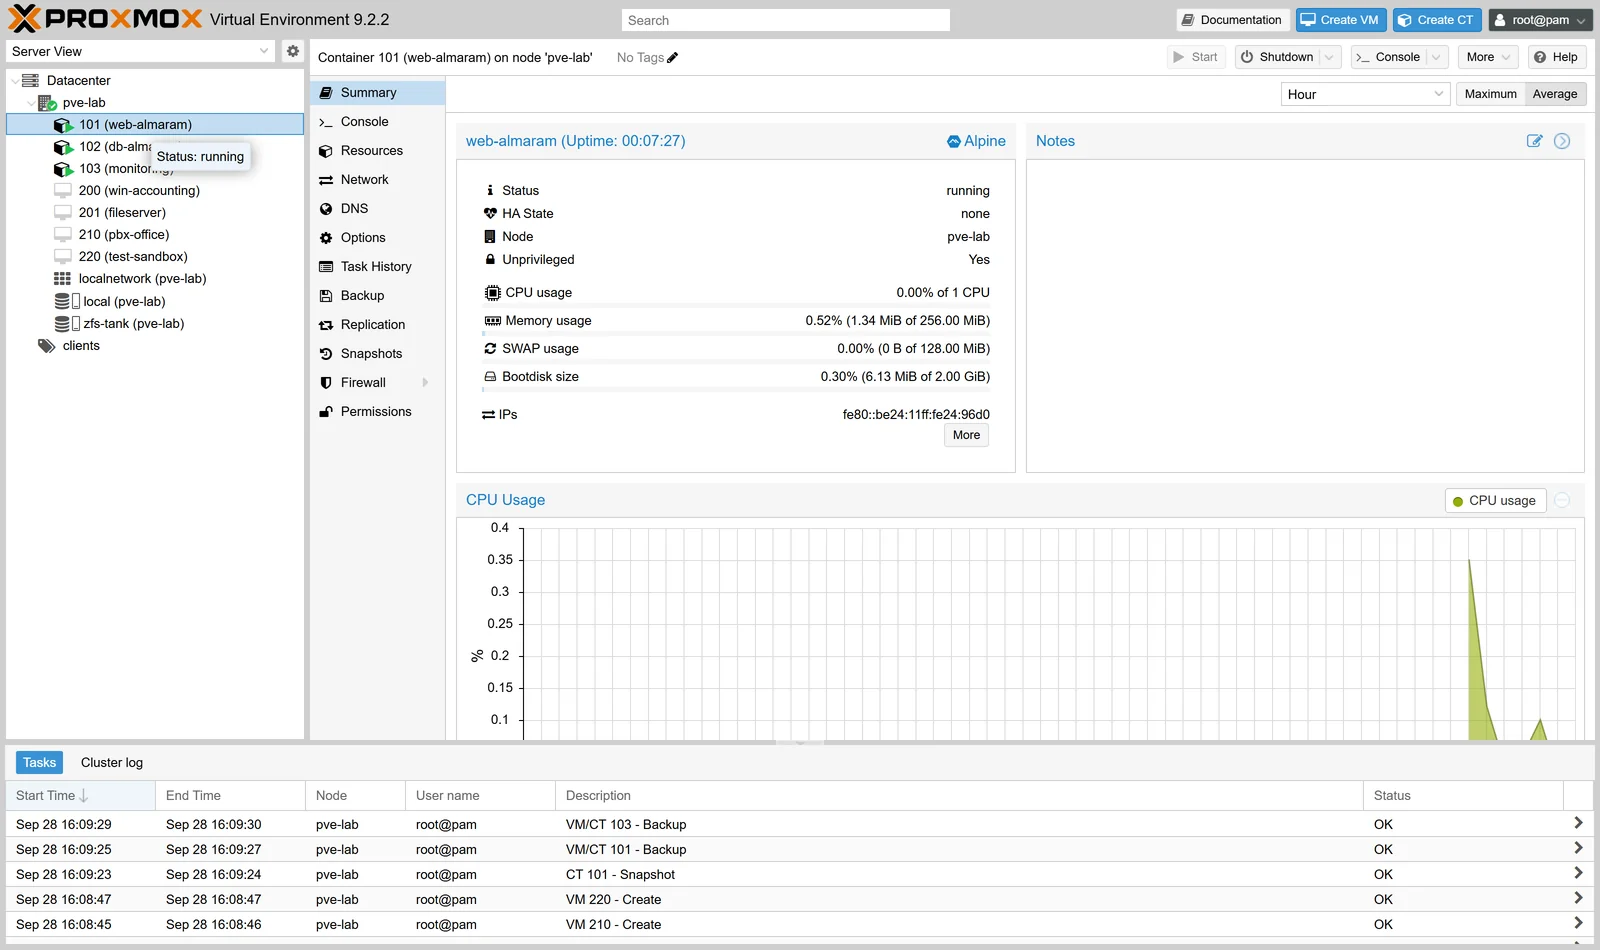This screenshot has width=1600, height=950.
Task: Click the Bootdisk size progress bar
Action: [736, 389]
